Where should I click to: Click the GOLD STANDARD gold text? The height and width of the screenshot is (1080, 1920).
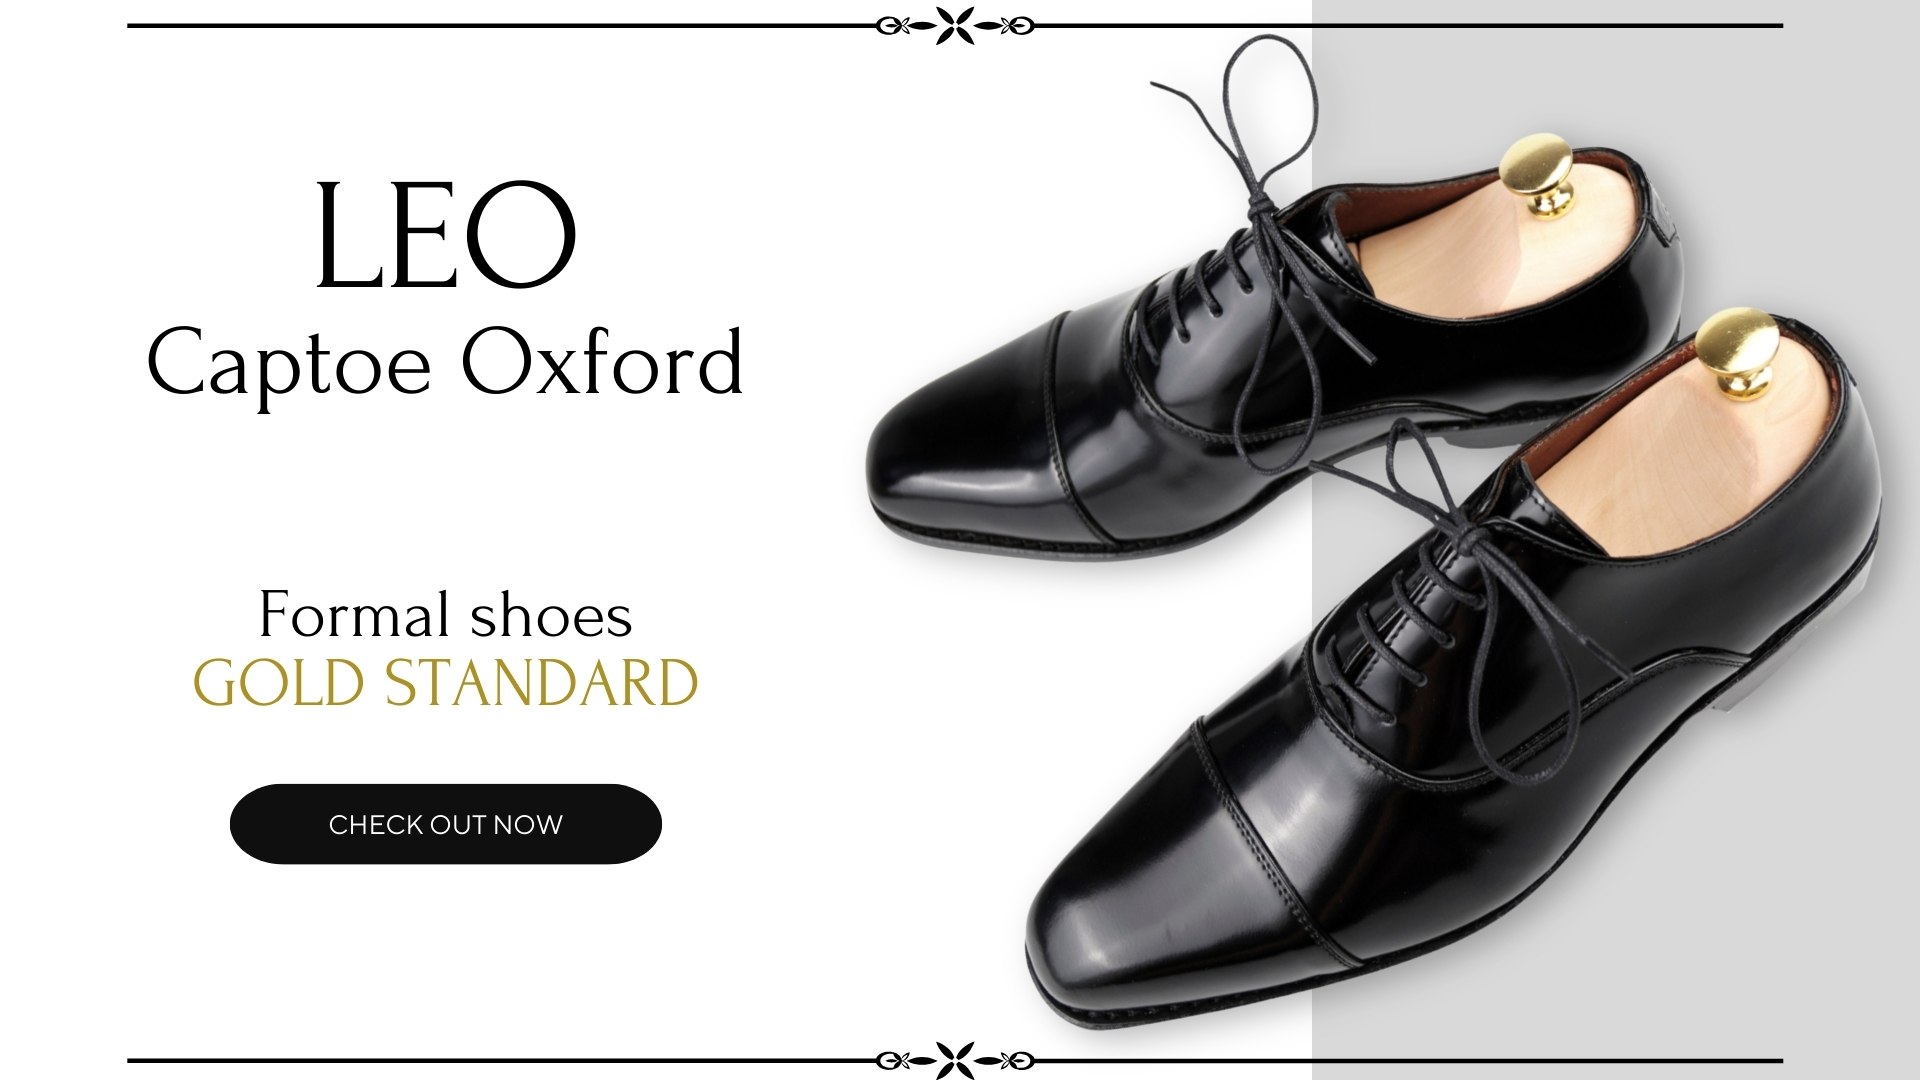point(446,683)
